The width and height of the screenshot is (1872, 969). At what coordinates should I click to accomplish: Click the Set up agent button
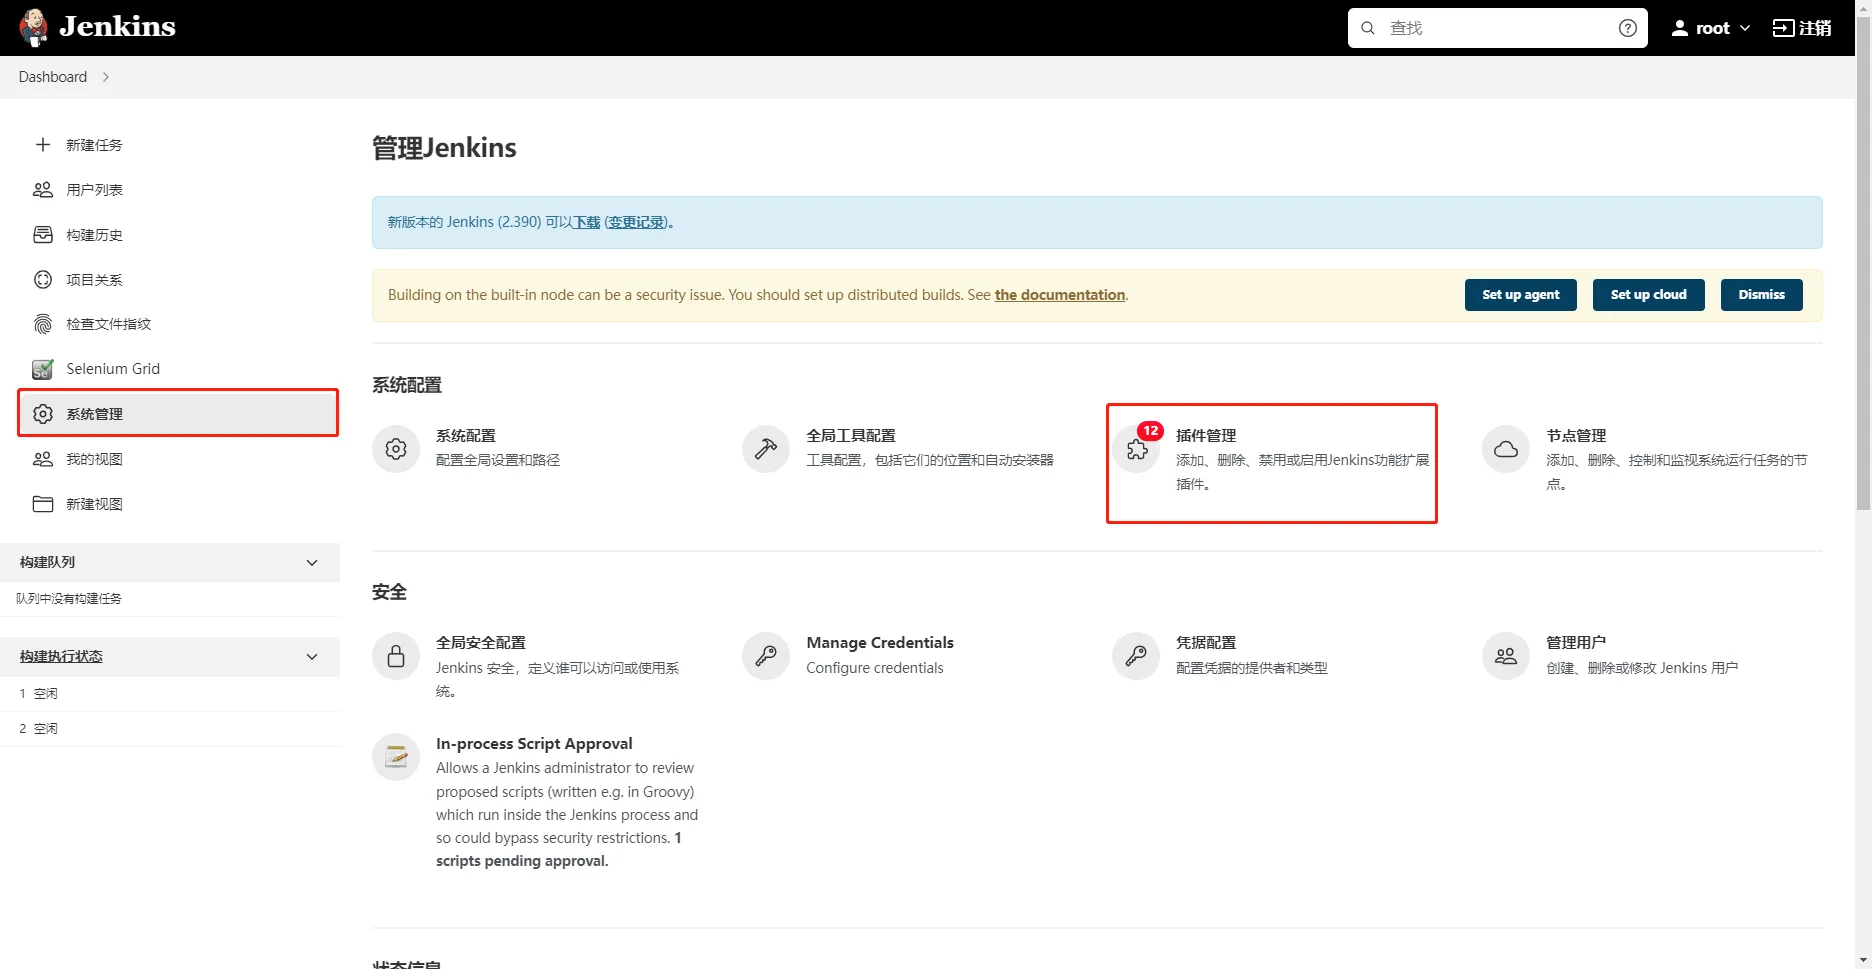click(x=1520, y=295)
